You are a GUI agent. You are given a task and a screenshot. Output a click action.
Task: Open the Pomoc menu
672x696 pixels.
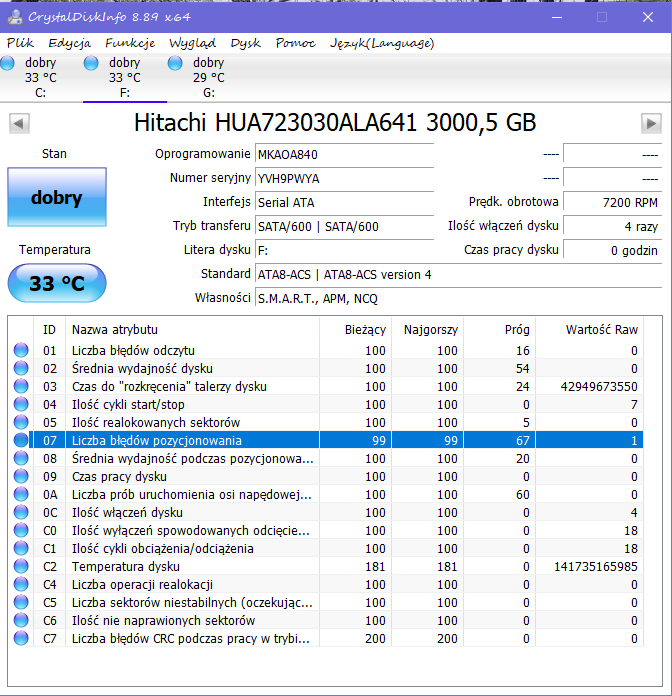click(296, 43)
